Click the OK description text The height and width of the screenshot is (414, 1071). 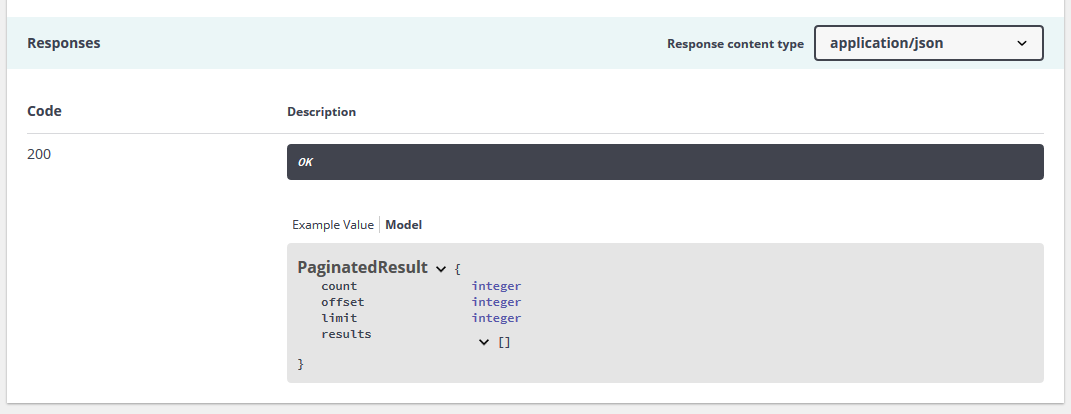coord(305,162)
